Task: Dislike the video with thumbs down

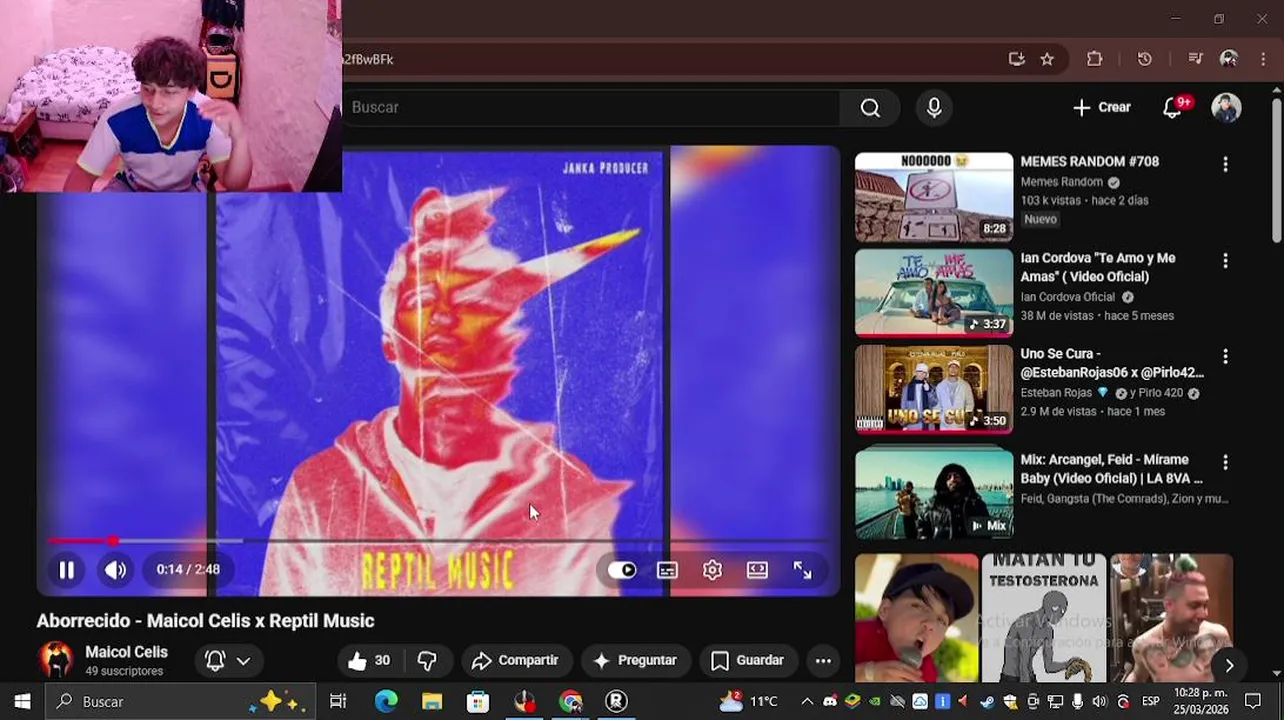Action: [x=427, y=660]
